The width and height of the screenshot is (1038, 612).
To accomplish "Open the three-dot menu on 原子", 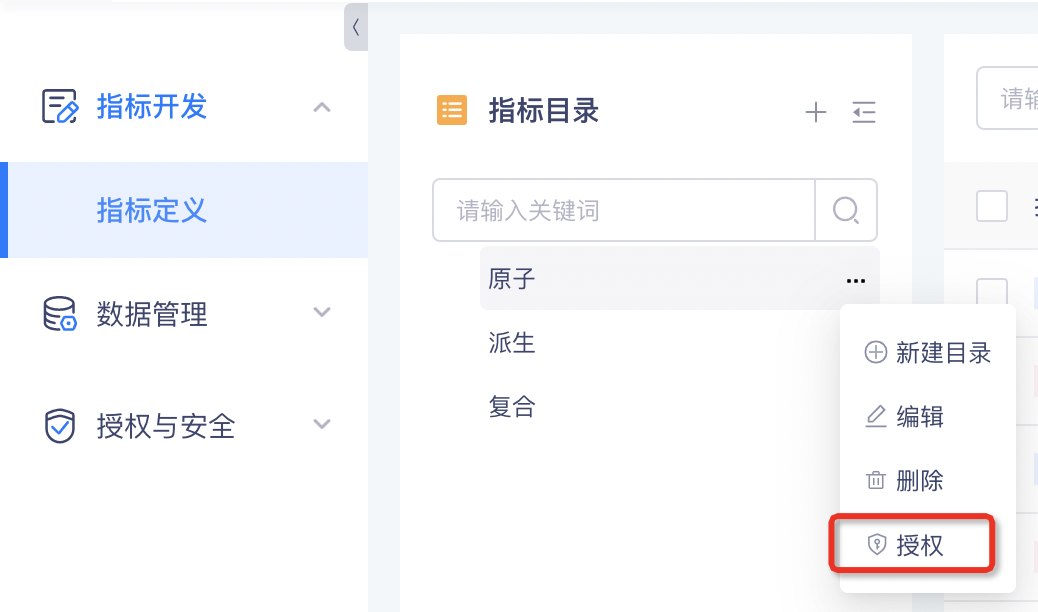I will point(855,281).
